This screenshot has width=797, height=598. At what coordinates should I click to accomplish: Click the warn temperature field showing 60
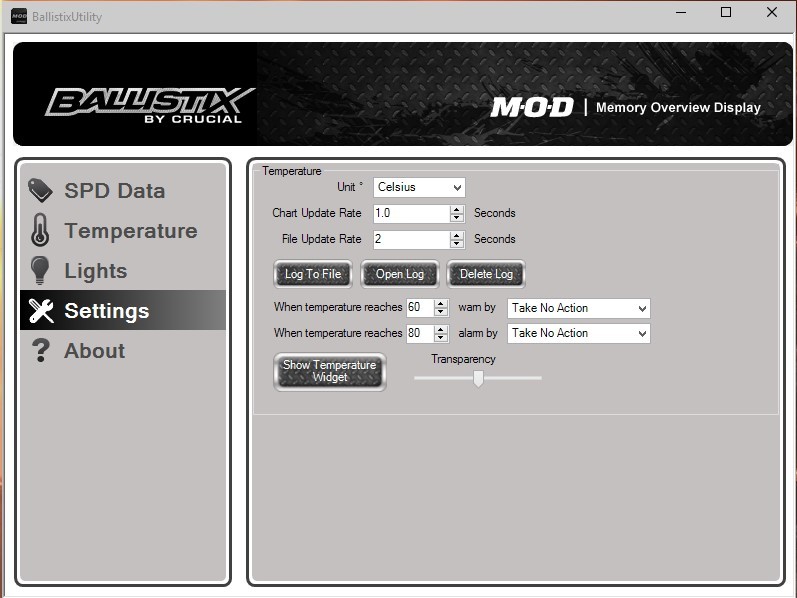point(420,307)
